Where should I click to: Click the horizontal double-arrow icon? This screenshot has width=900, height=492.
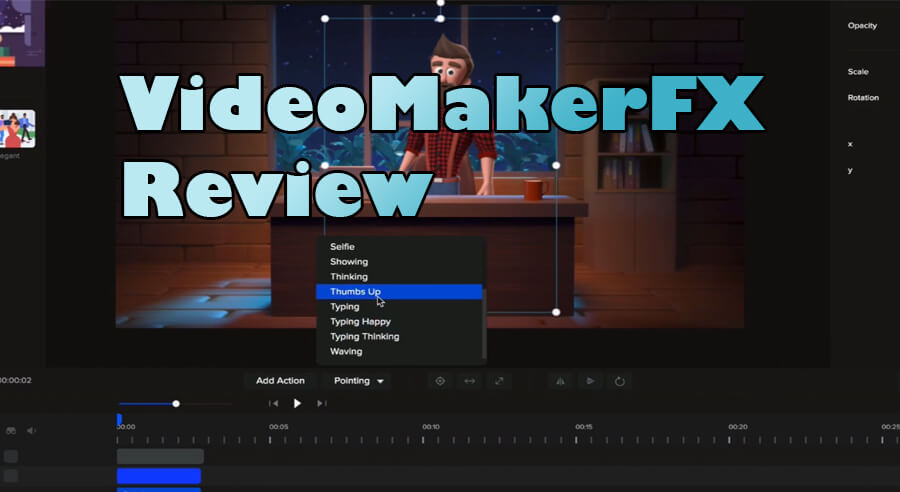point(470,381)
